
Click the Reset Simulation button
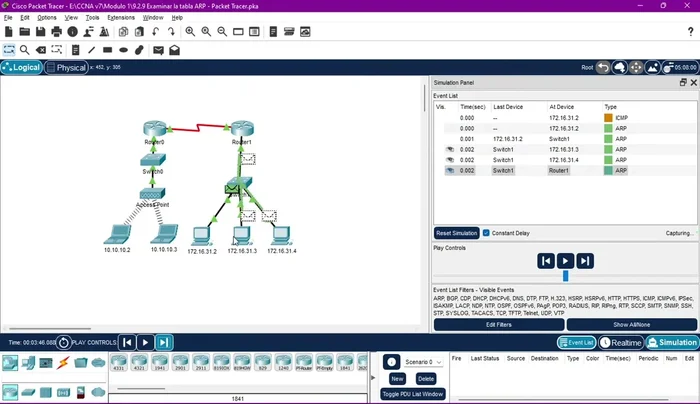tap(456, 233)
